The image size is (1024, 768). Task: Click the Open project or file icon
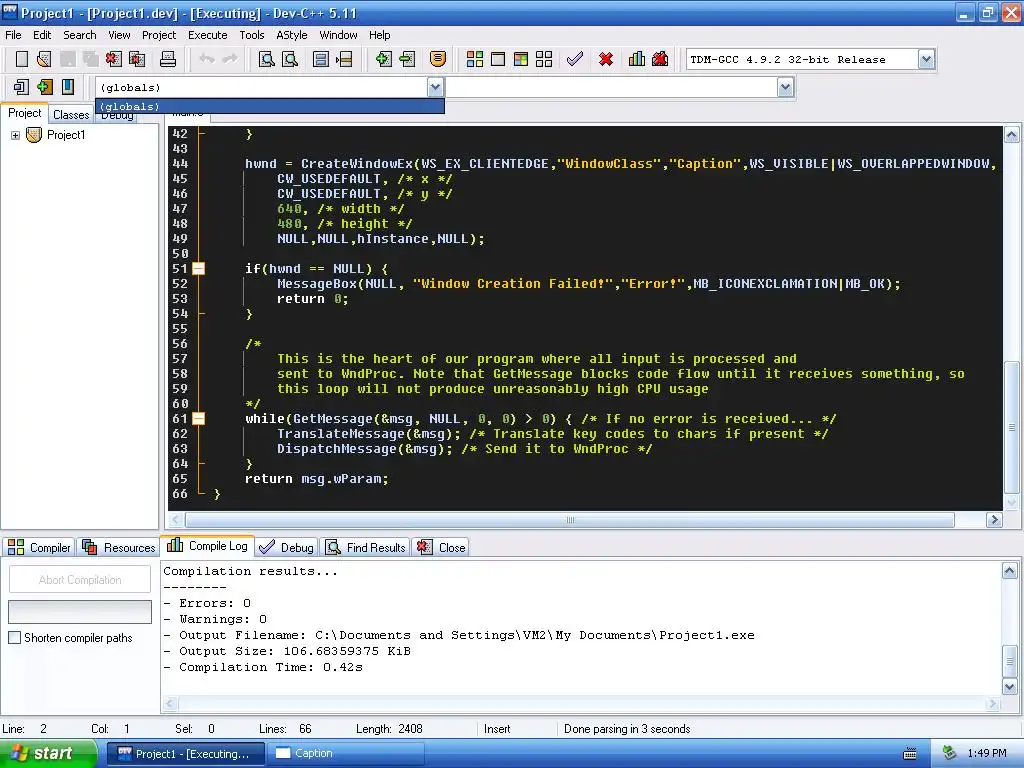tap(44, 59)
